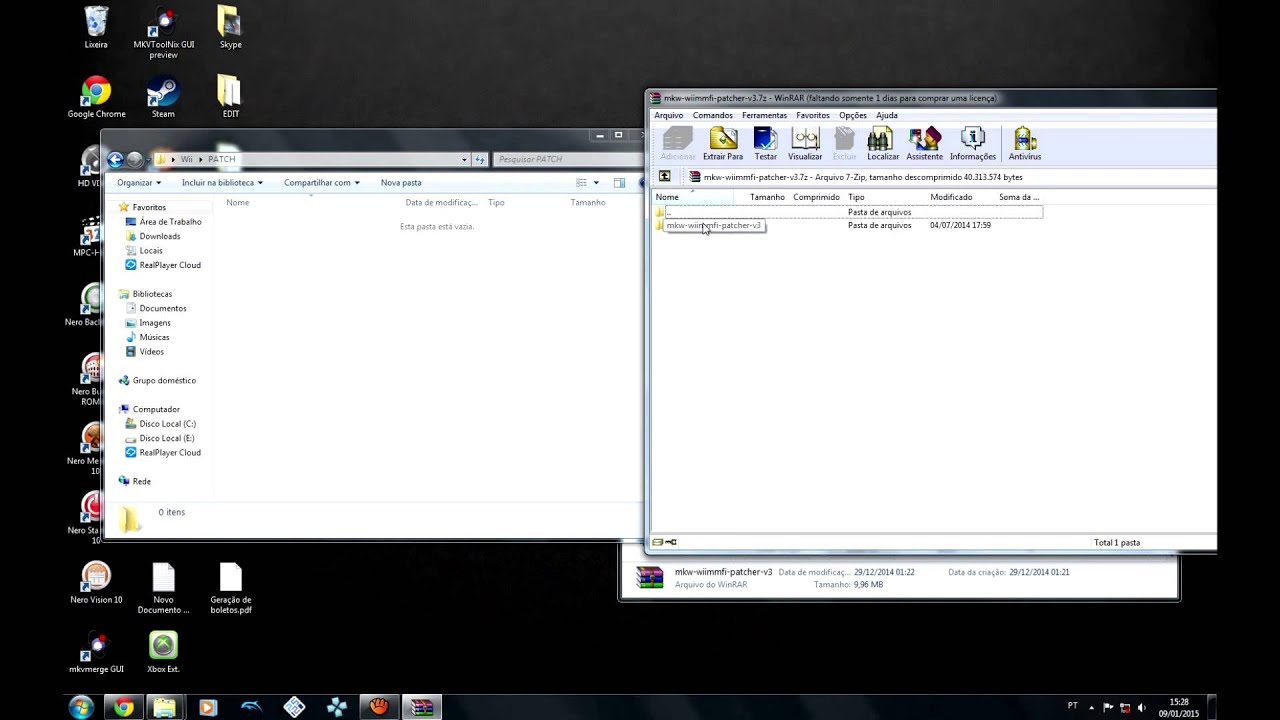Open the Incluir na biblioteca dropdown

[x=222, y=183]
